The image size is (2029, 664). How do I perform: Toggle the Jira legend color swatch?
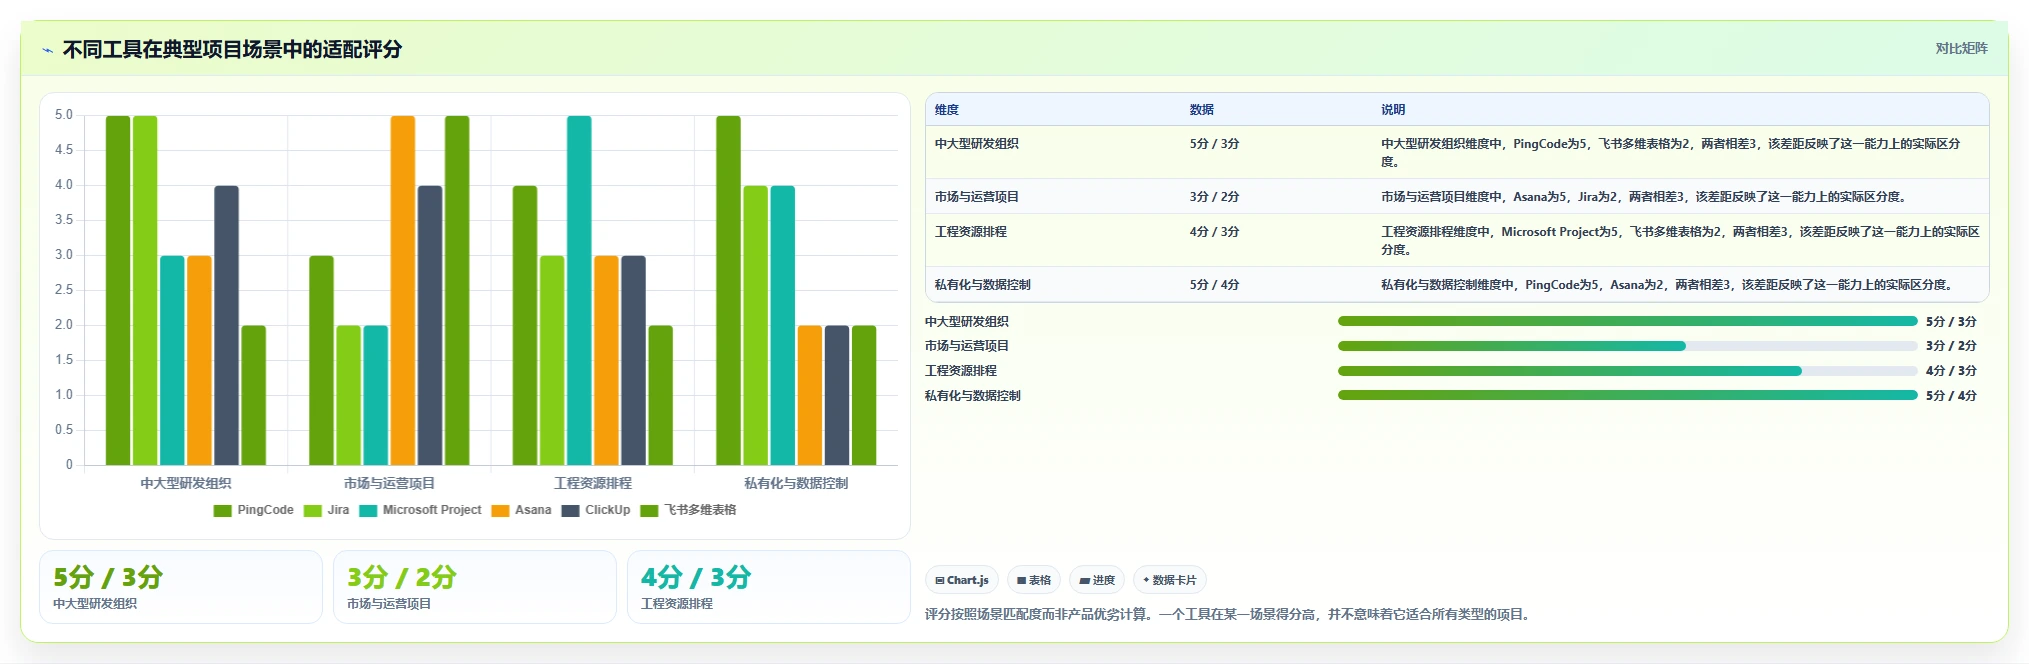[312, 511]
